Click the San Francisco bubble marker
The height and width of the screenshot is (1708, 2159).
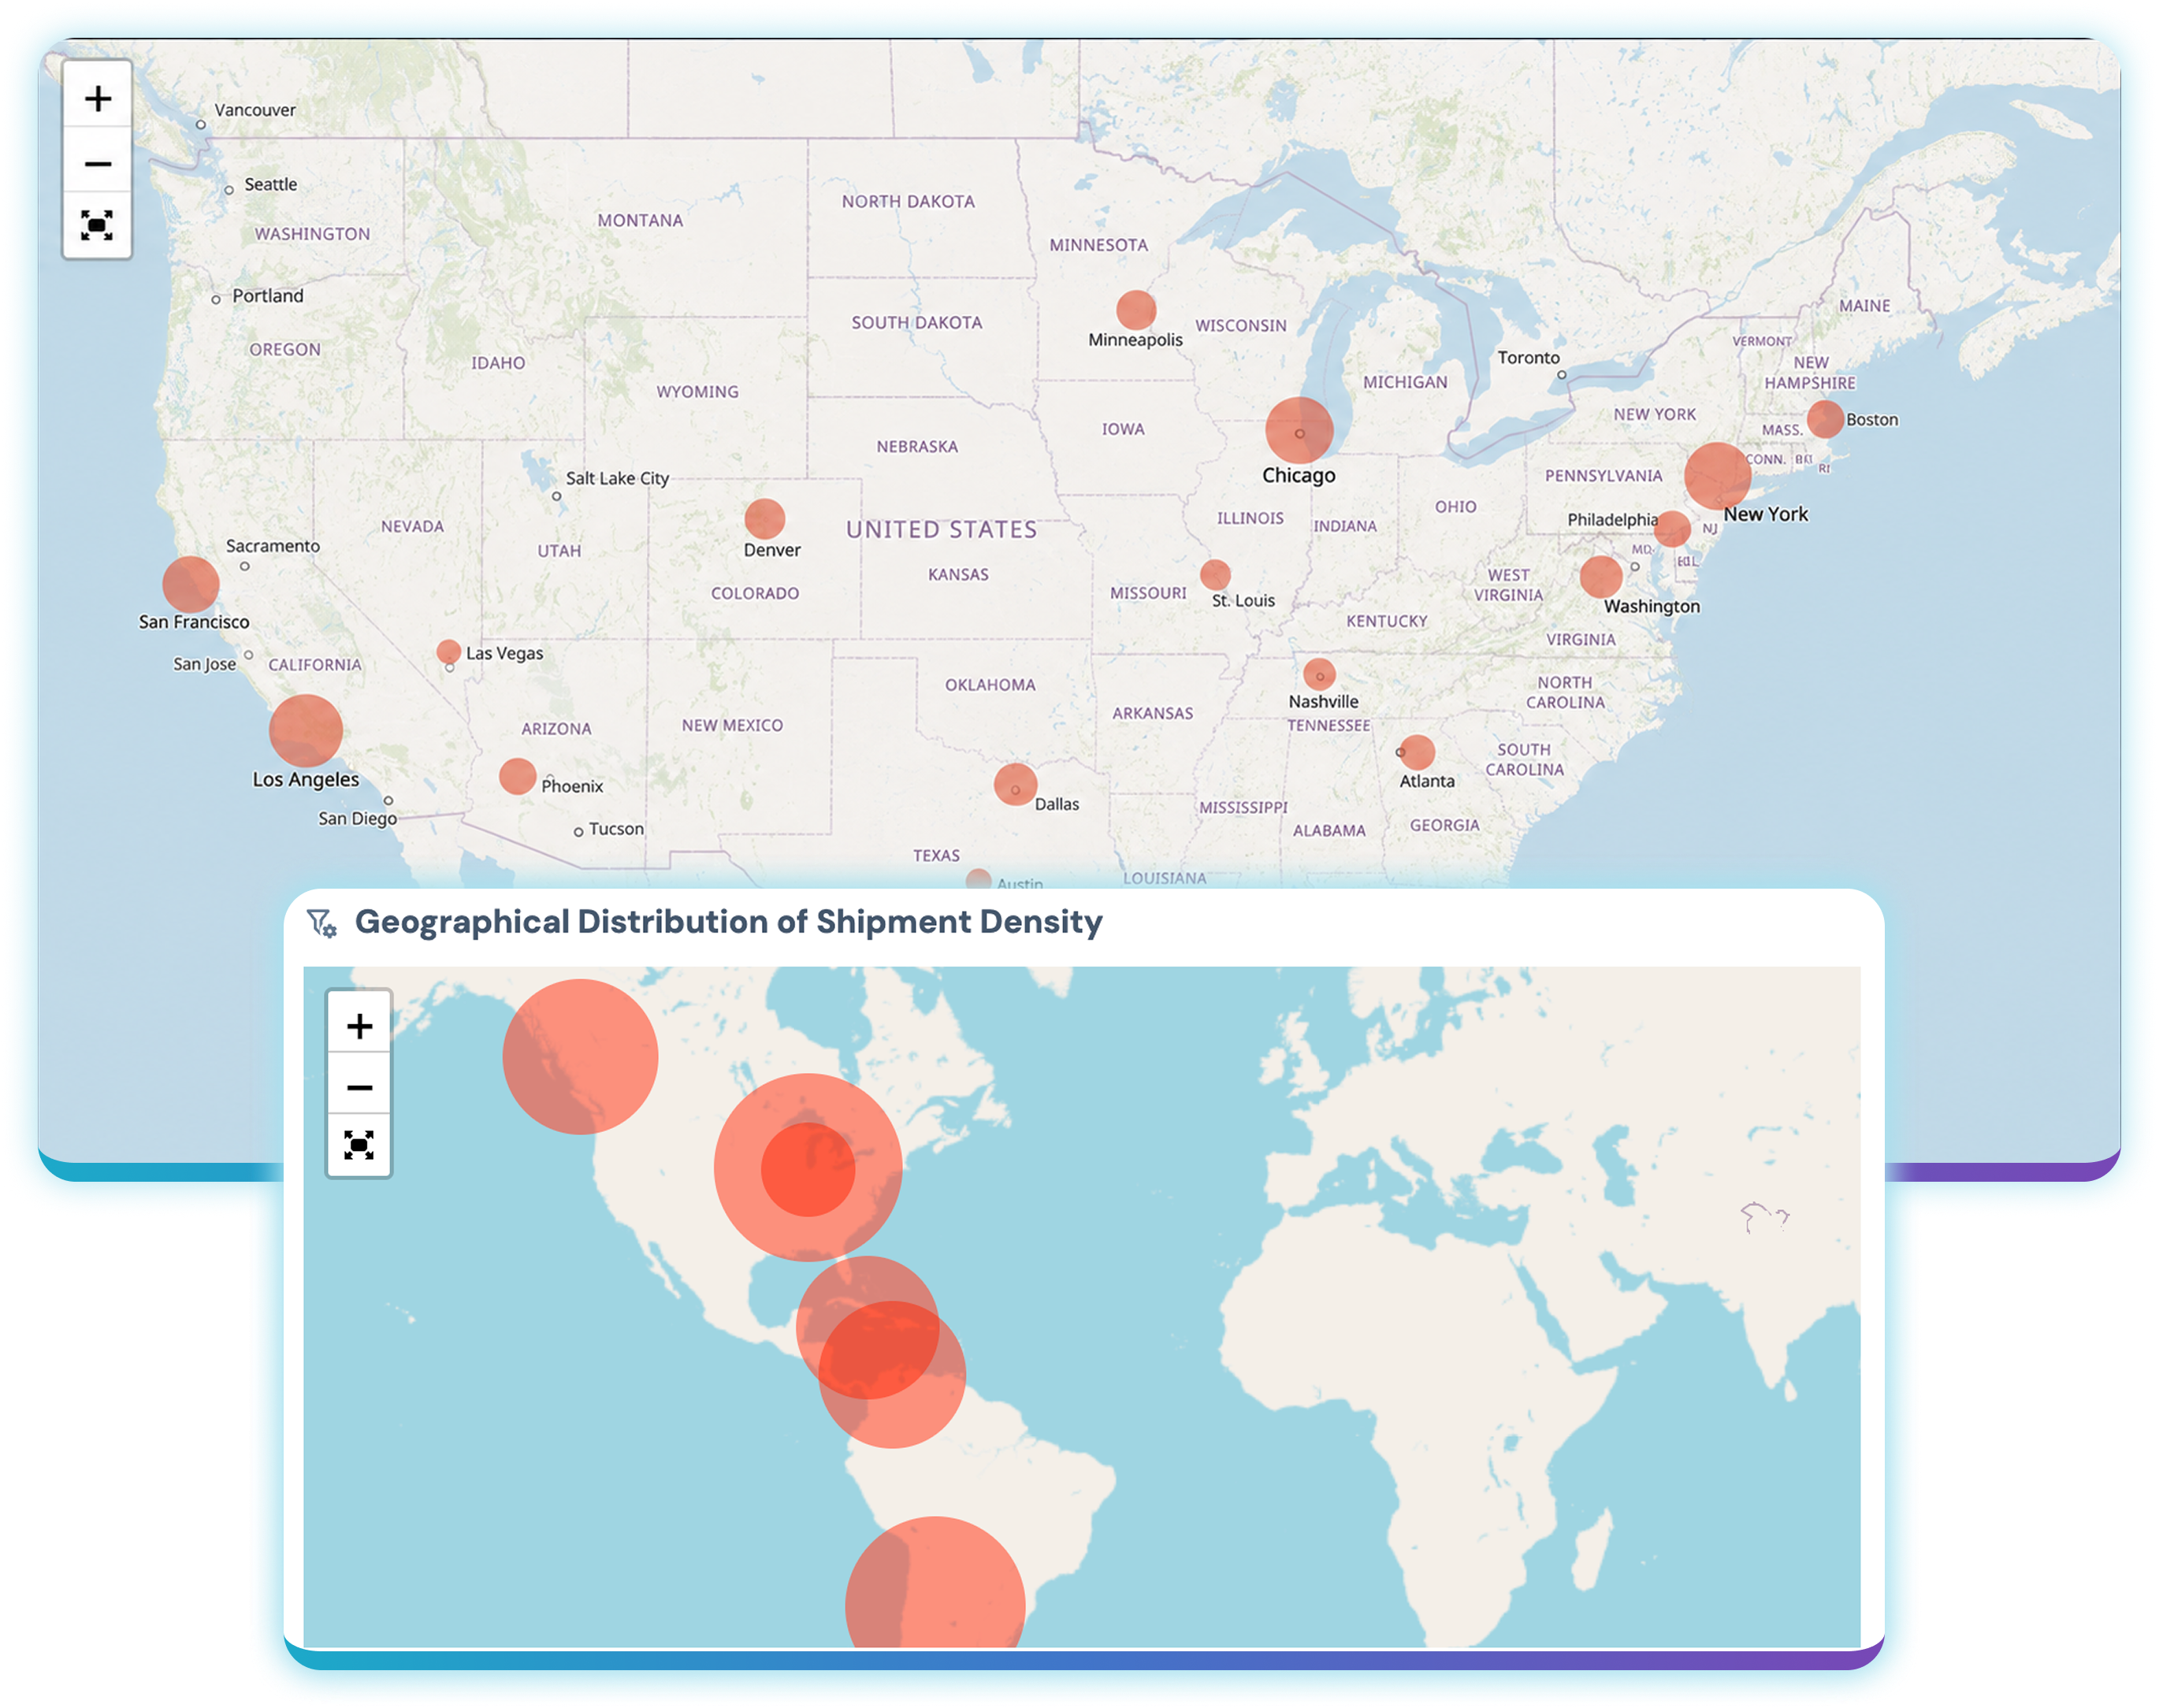[x=191, y=584]
